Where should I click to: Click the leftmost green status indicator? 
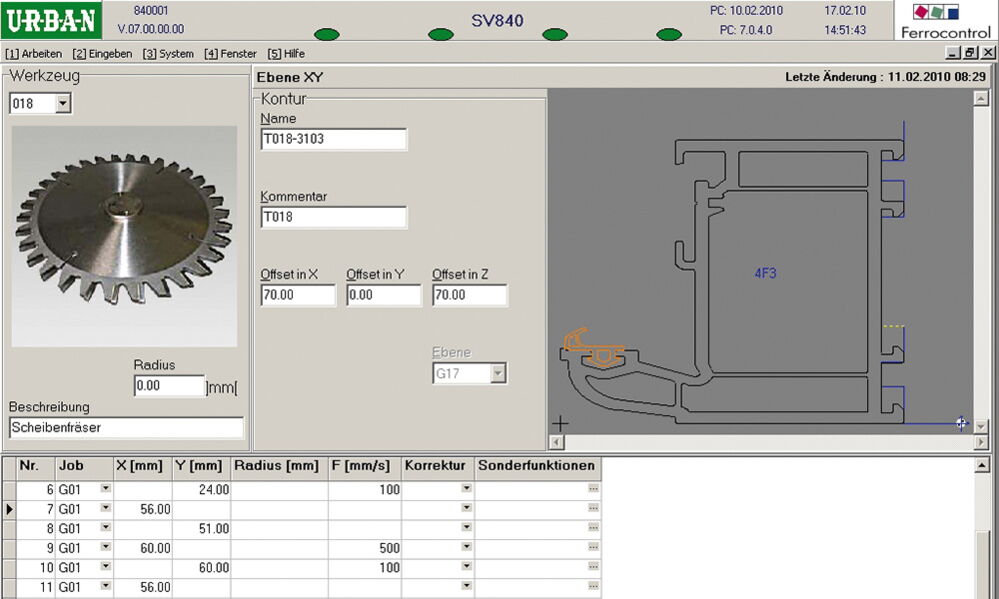coord(326,35)
